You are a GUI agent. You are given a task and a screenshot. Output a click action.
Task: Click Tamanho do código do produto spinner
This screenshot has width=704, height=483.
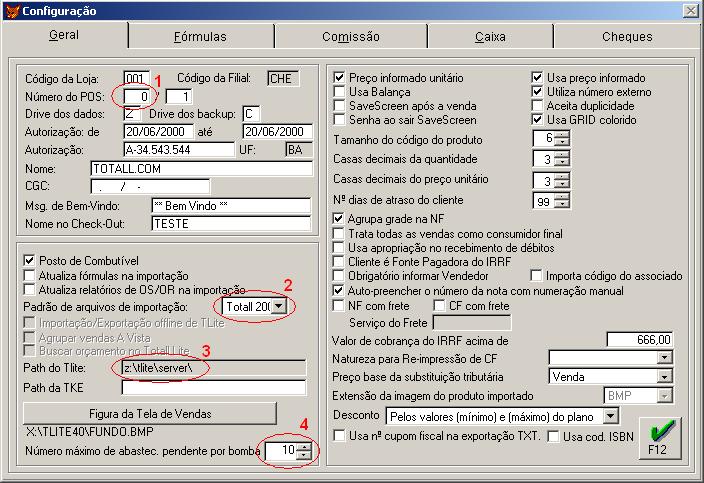[562, 138]
